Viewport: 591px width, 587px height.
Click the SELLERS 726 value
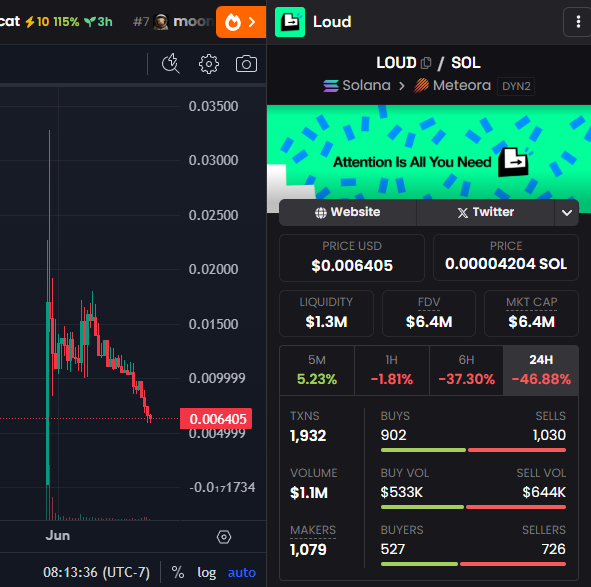click(554, 549)
